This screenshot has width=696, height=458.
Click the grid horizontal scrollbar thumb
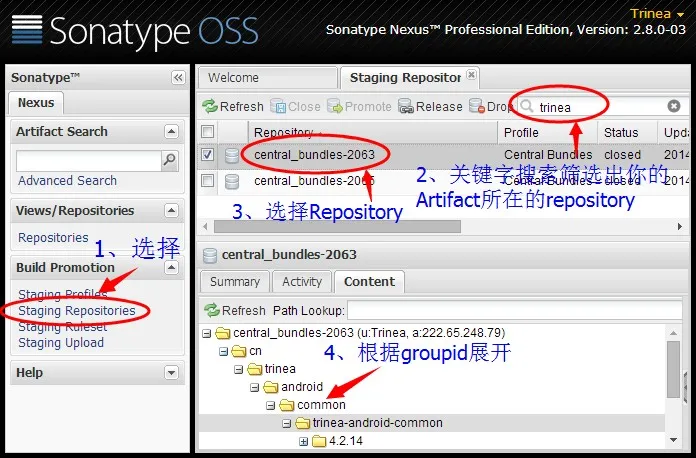pyautogui.click(x=337, y=226)
